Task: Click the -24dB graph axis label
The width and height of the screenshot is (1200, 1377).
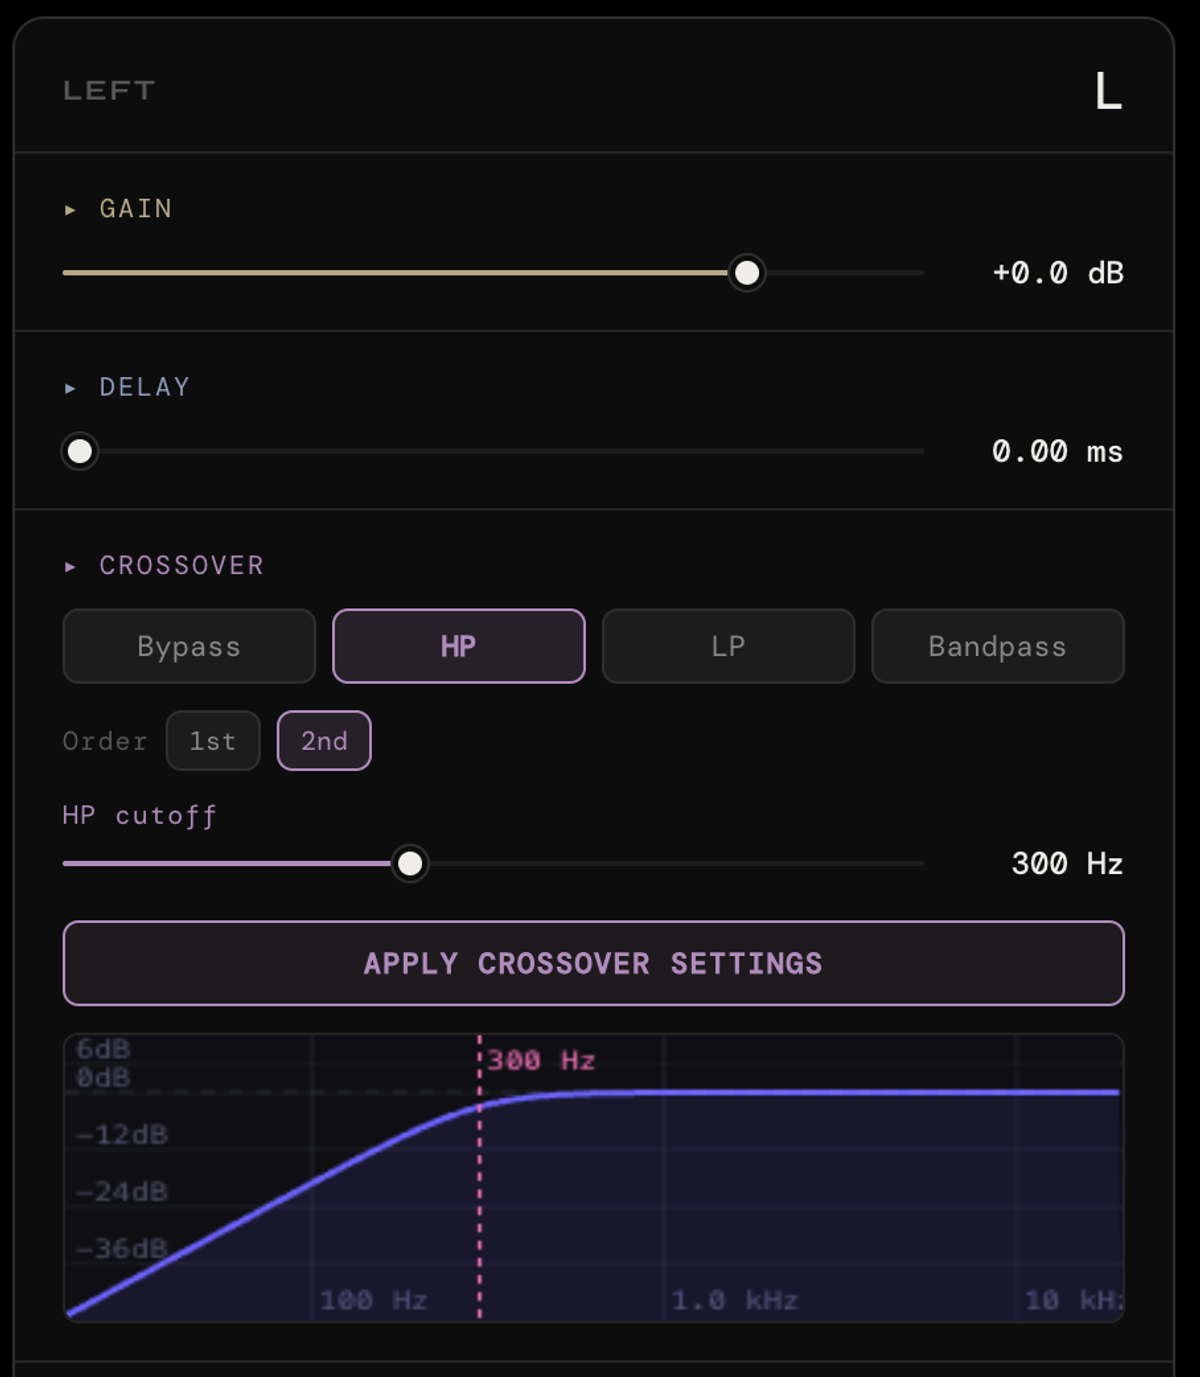Action: pyautogui.click(x=122, y=1192)
